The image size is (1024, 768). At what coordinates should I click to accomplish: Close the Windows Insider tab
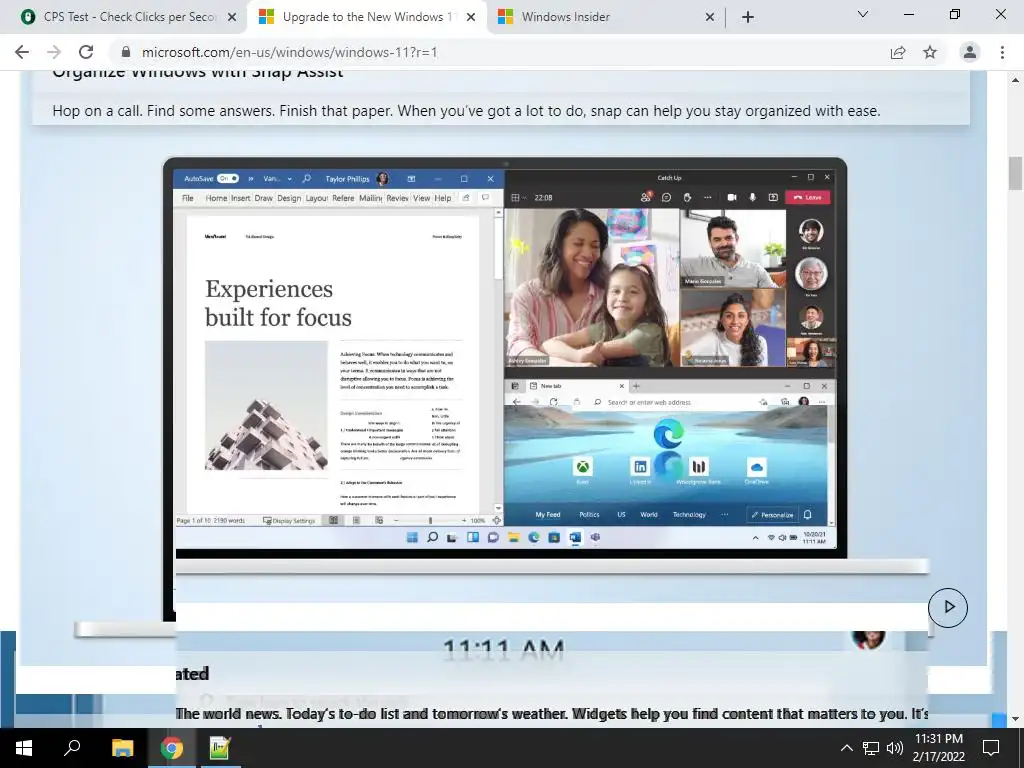coord(710,18)
